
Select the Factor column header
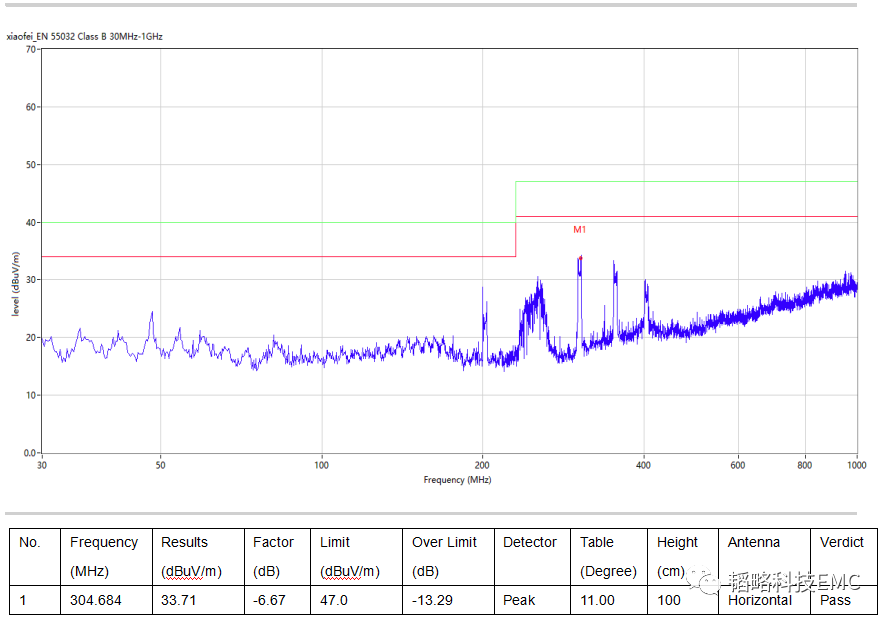coord(273,542)
